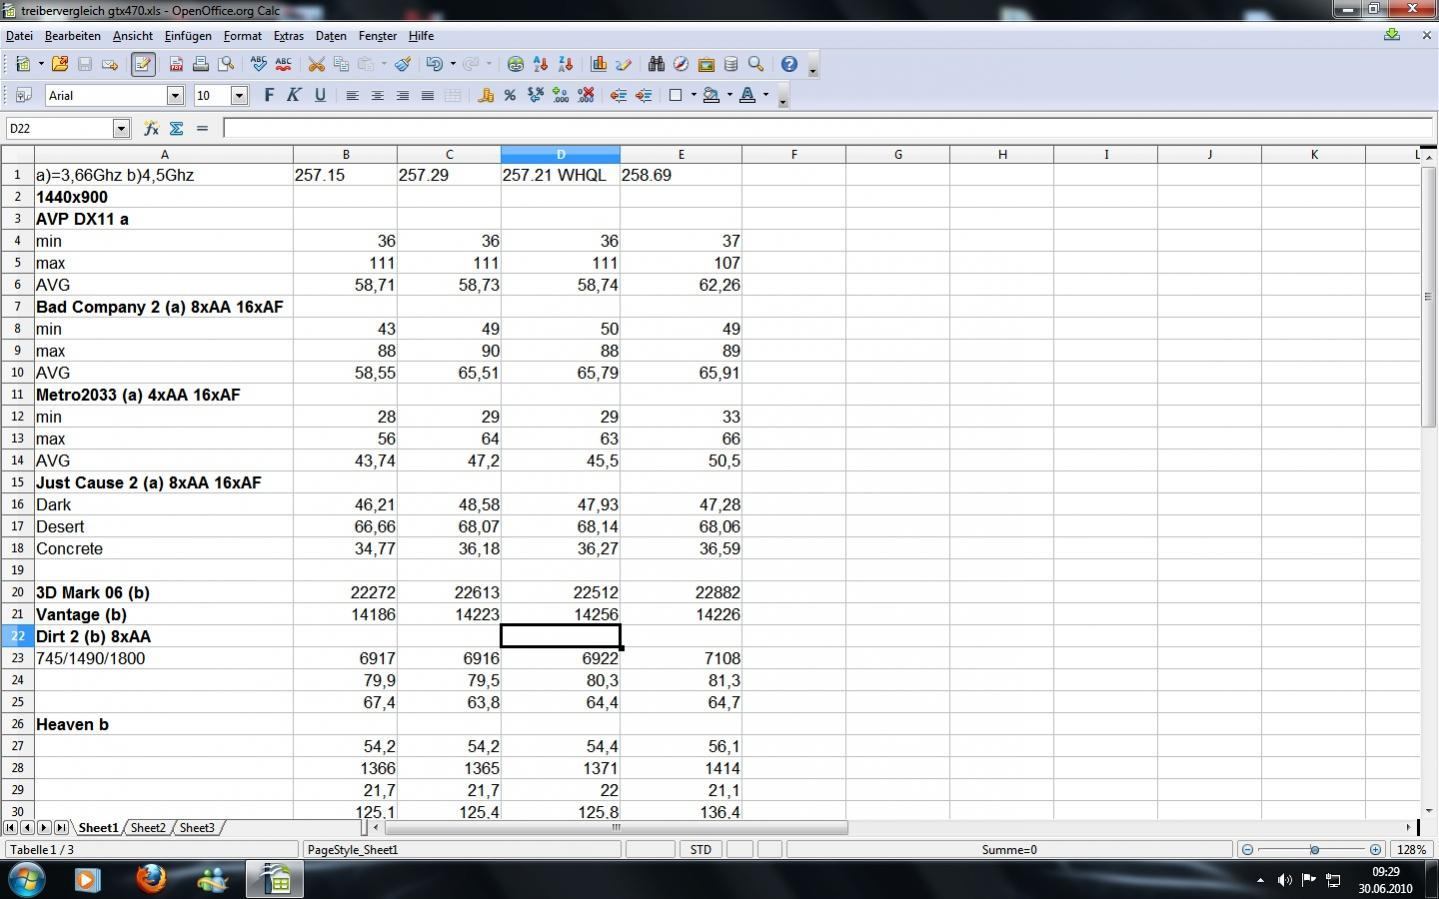Open the Borders dropdown arrow

693,95
